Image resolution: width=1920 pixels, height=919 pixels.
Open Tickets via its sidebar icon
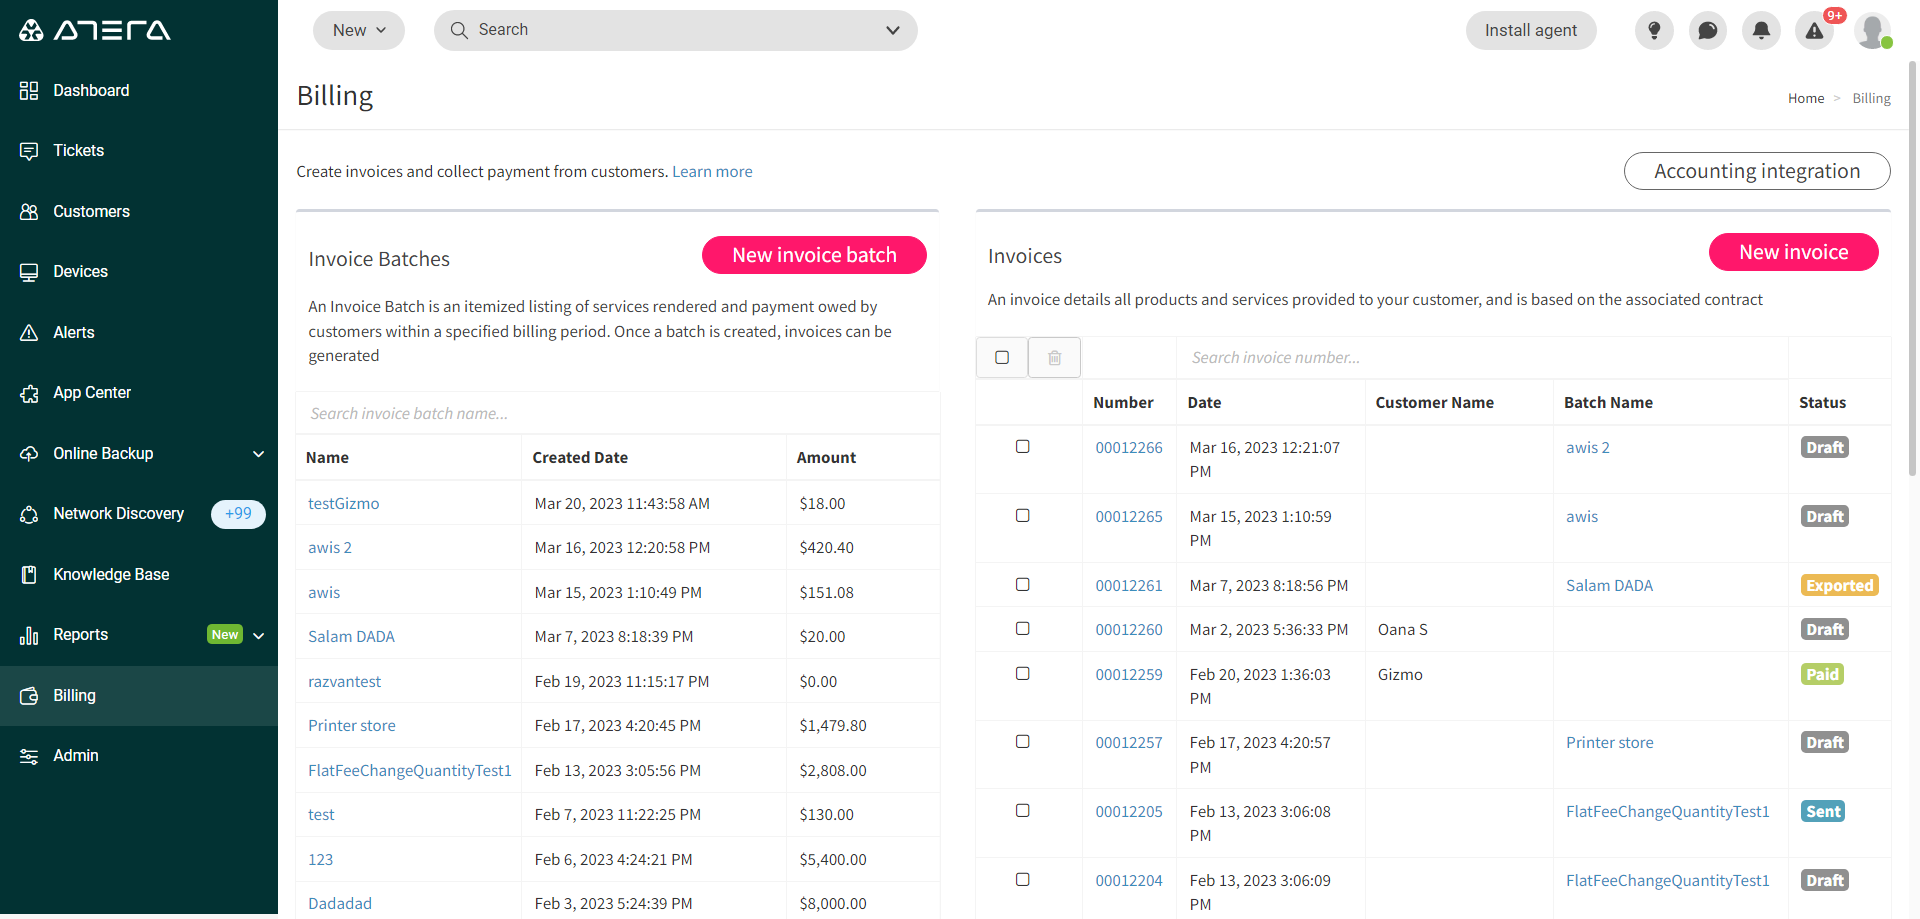[x=29, y=151]
